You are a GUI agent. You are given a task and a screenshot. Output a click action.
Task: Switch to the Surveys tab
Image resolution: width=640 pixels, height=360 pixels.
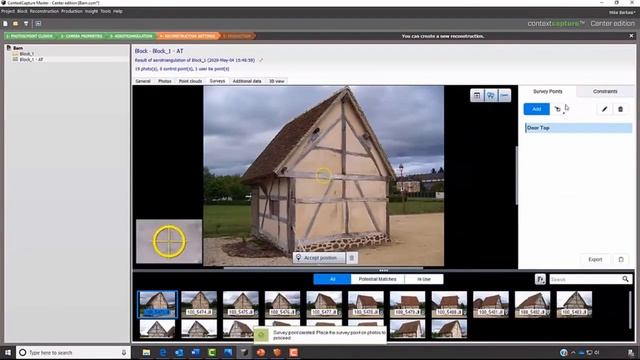tap(217, 81)
